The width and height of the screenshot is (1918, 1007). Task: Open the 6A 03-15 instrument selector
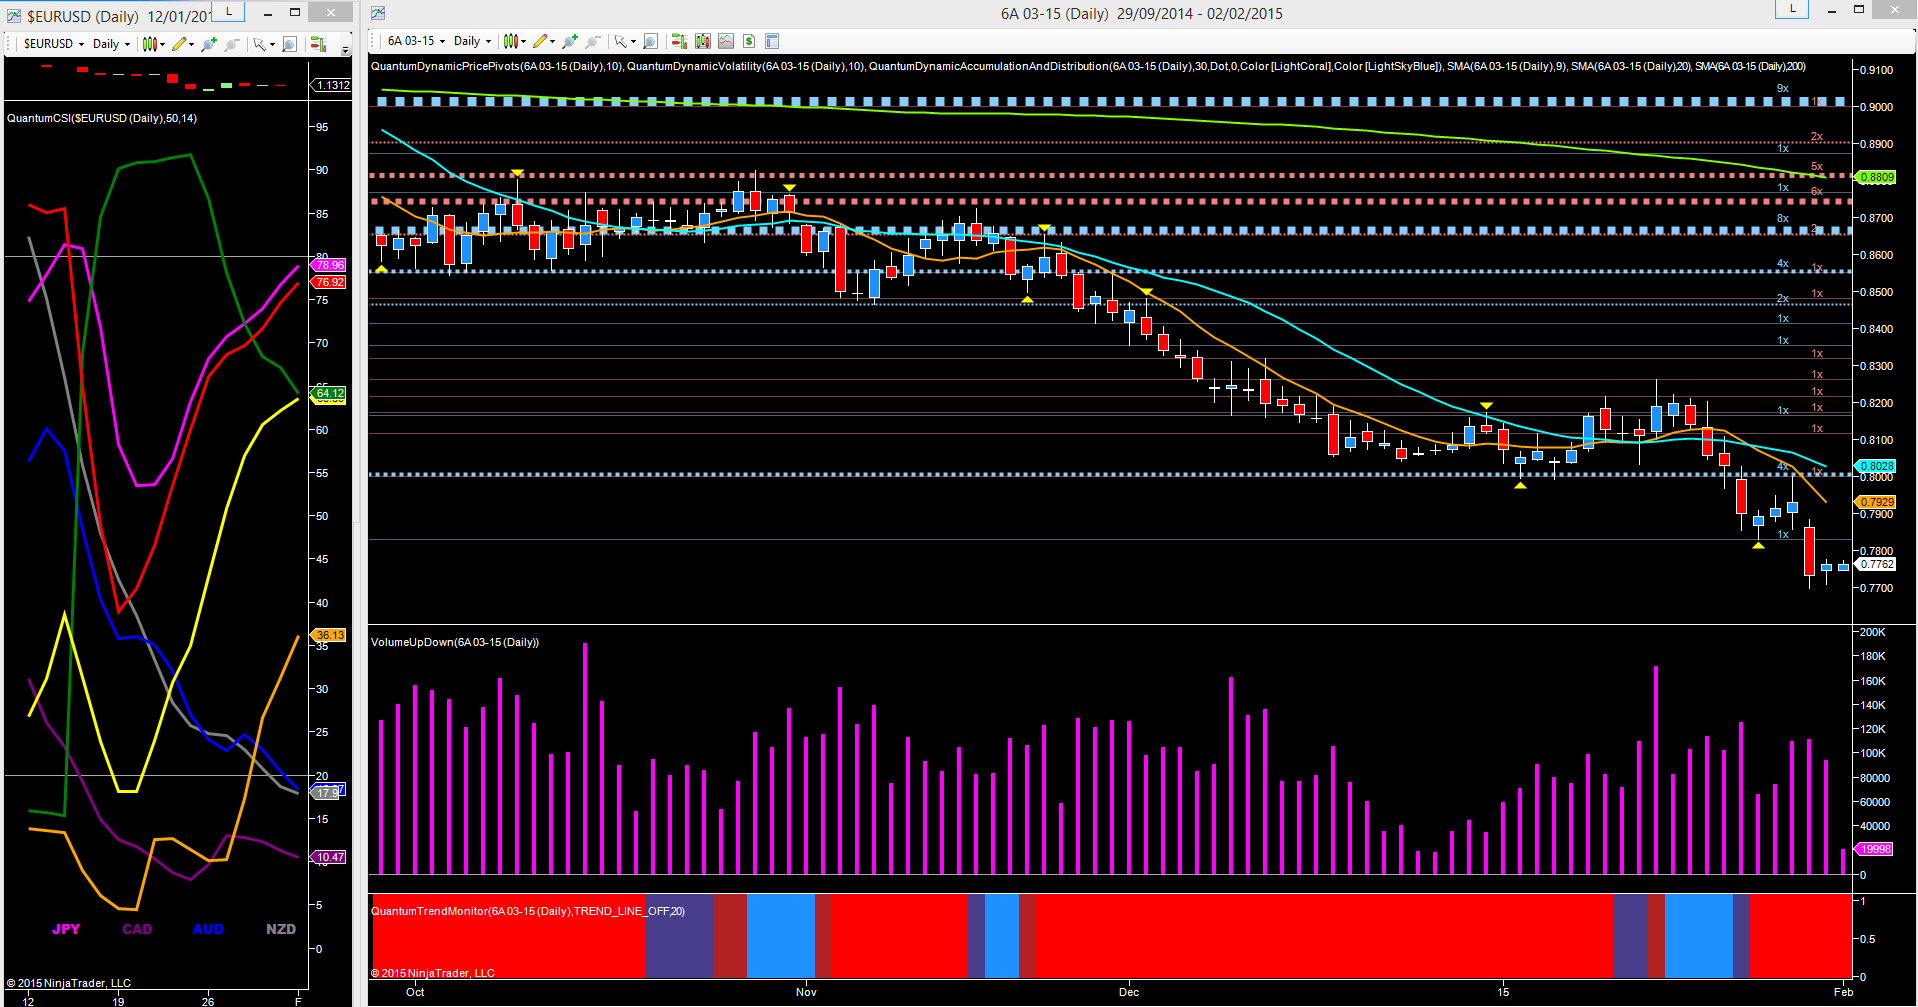(x=415, y=41)
